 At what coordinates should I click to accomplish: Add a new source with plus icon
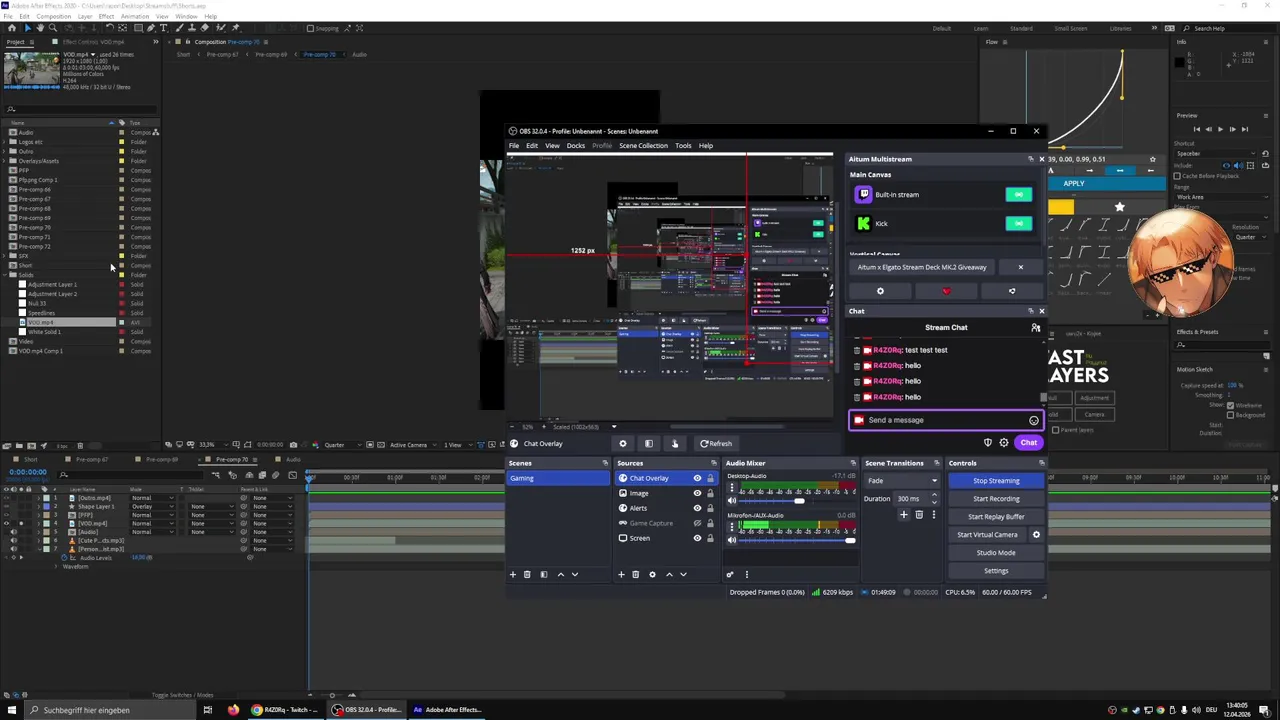click(621, 574)
